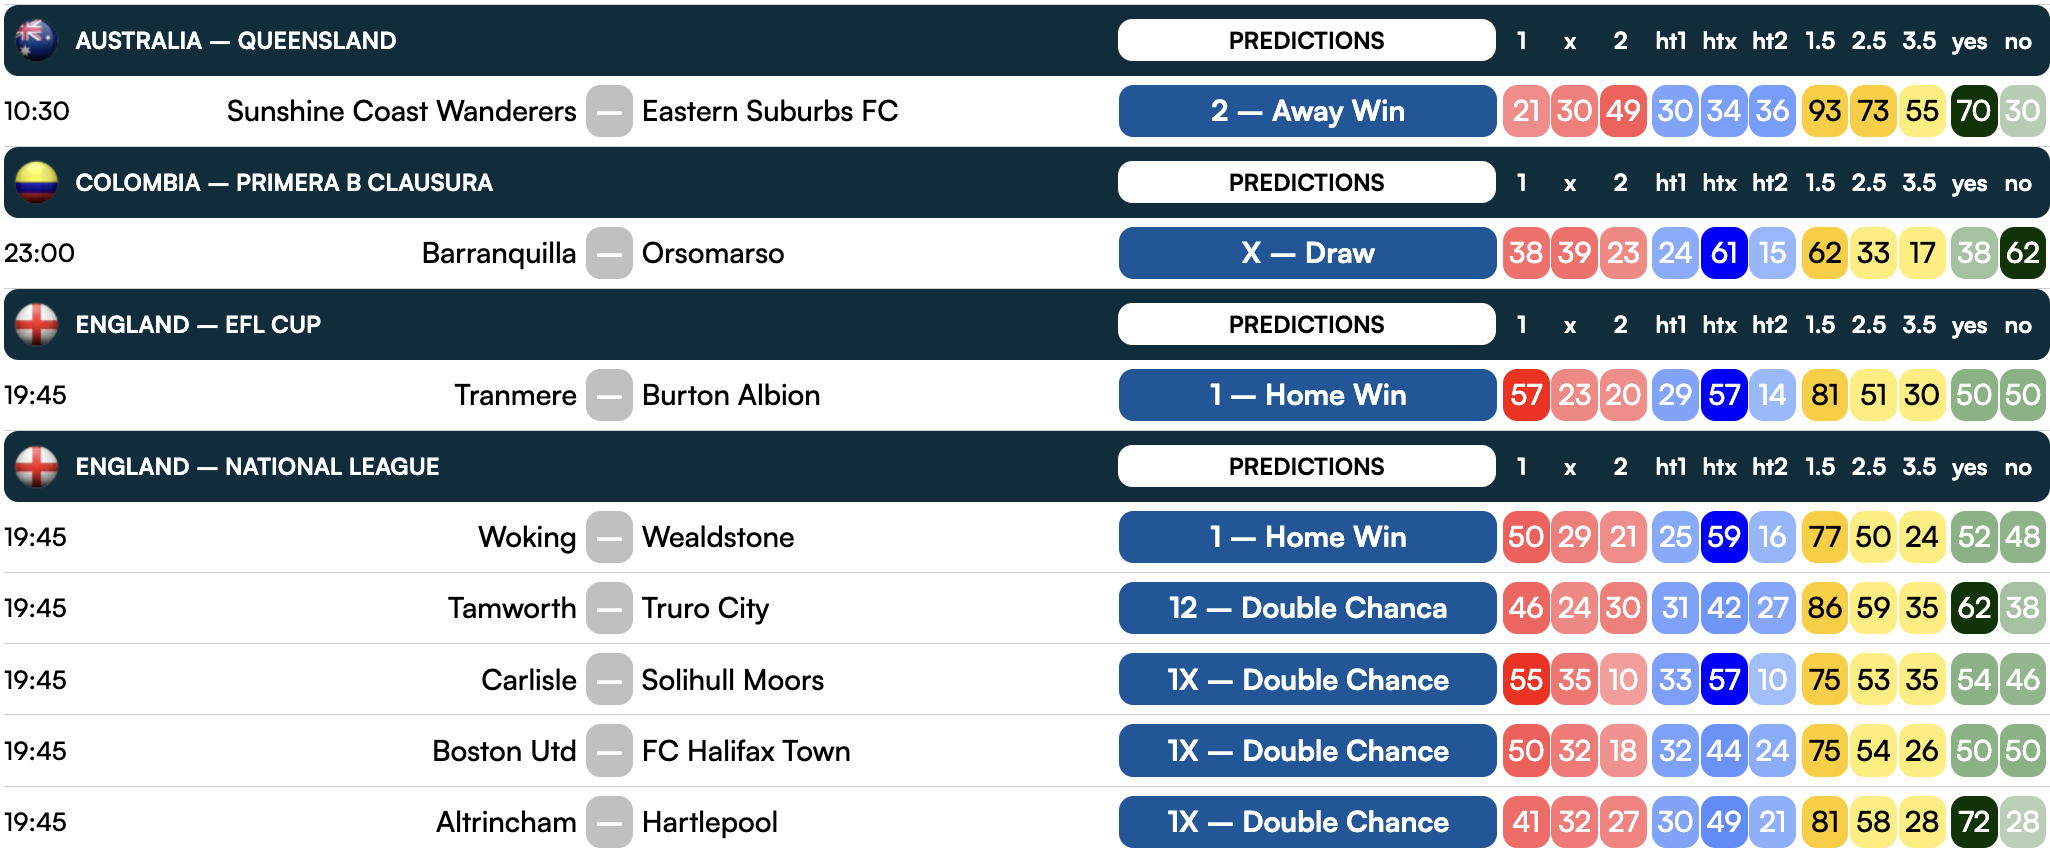Click the dark green 72 'yes' value for Altrincham
Screen dimensions: 2050x854
click(x=1973, y=822)
